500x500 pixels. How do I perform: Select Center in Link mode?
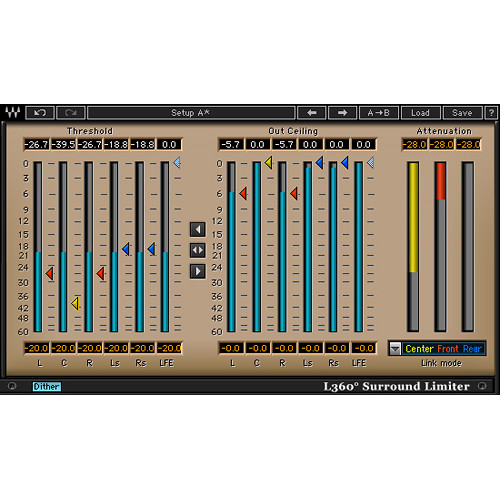pos(419,349)
